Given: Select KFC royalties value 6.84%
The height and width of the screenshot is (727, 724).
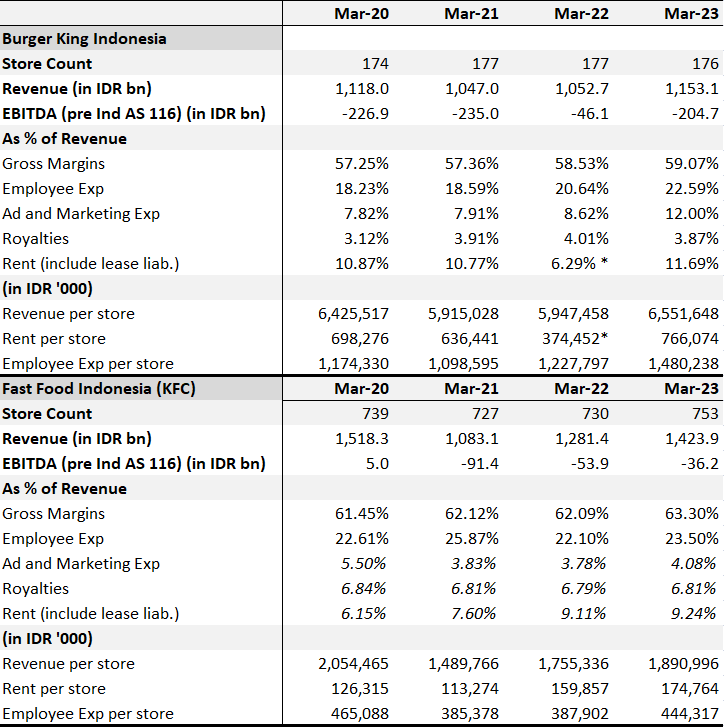Looking at the screenshot, I should [x=363, y=589].
